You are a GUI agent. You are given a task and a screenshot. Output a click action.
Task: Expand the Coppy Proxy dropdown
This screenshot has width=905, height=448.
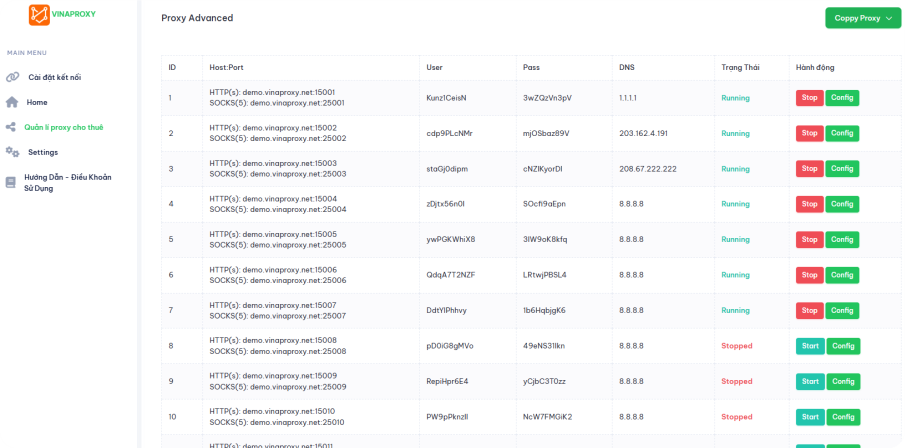tap(863, 18)
